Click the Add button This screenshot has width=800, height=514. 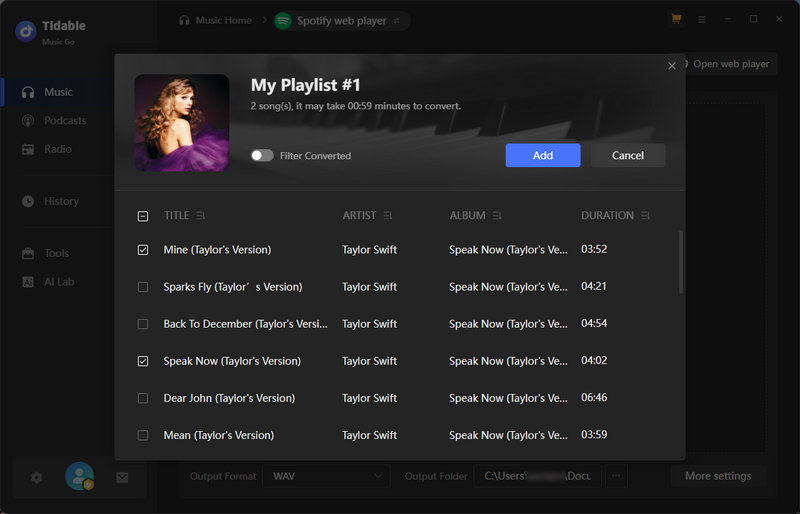[542, 155]
